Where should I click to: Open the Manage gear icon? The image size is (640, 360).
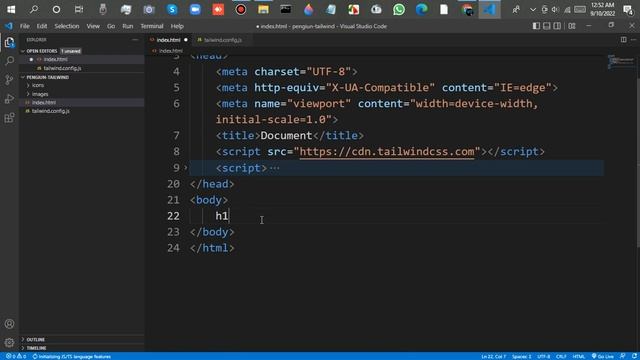coord(9,342)
